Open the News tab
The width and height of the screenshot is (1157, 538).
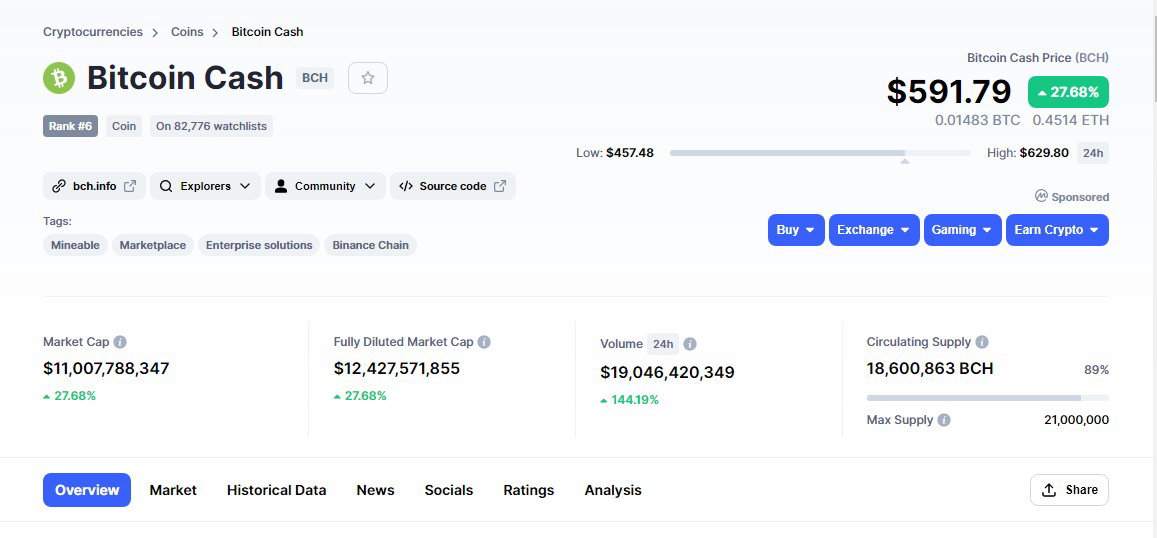[x=376, y=490]
